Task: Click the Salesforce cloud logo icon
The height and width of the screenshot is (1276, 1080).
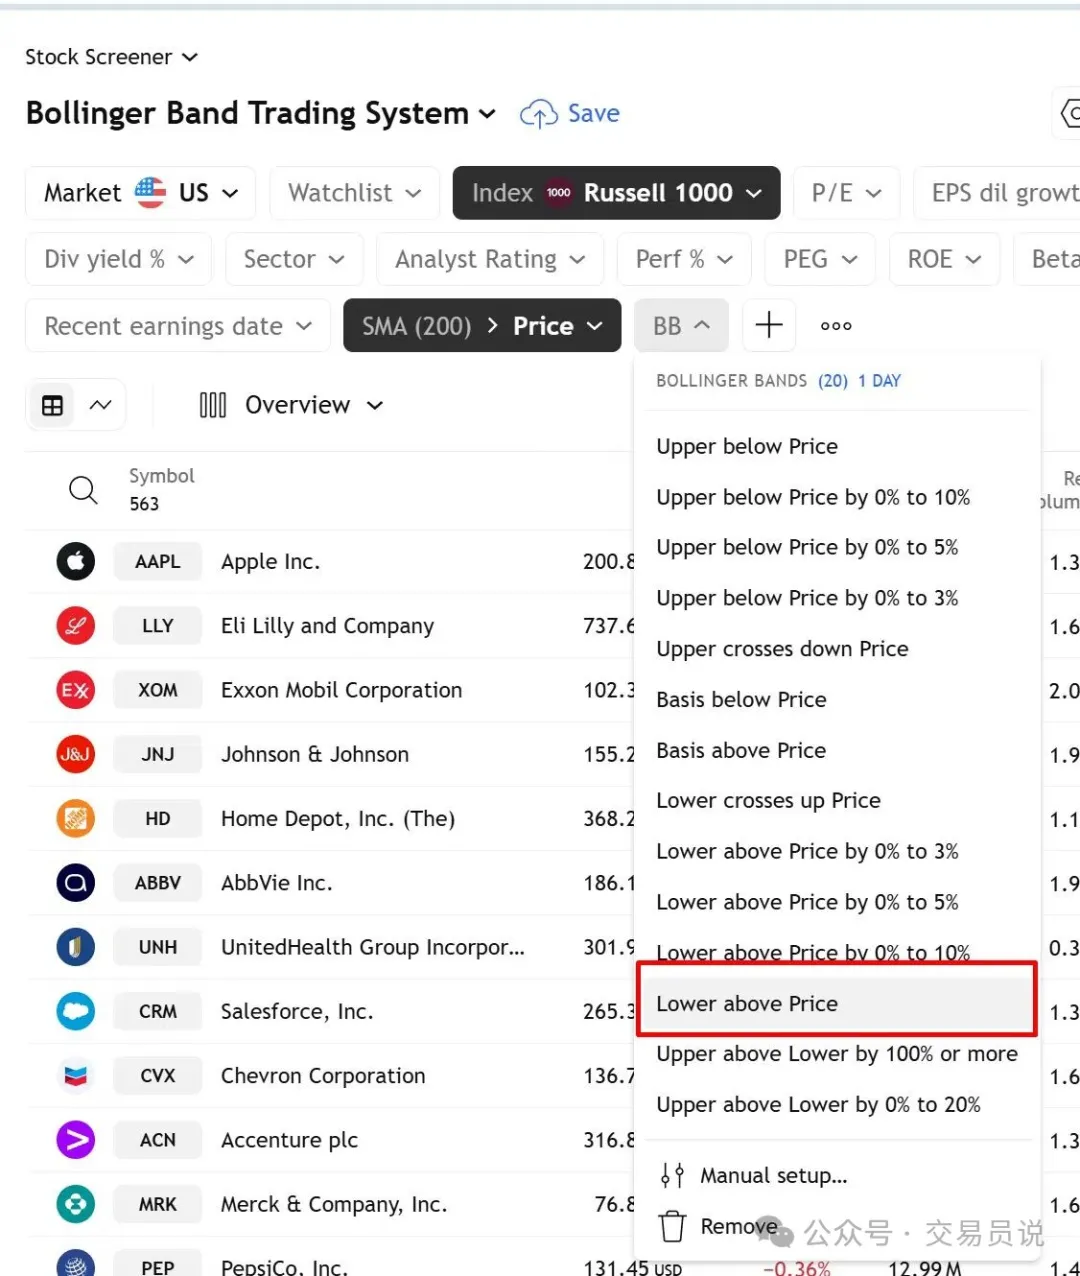Action: [76, 1011]
